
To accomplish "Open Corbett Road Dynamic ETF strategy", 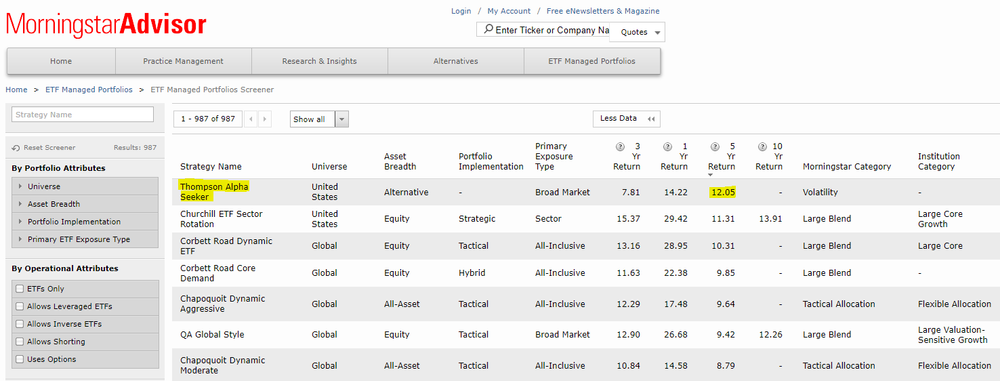I will coord(226,246).
